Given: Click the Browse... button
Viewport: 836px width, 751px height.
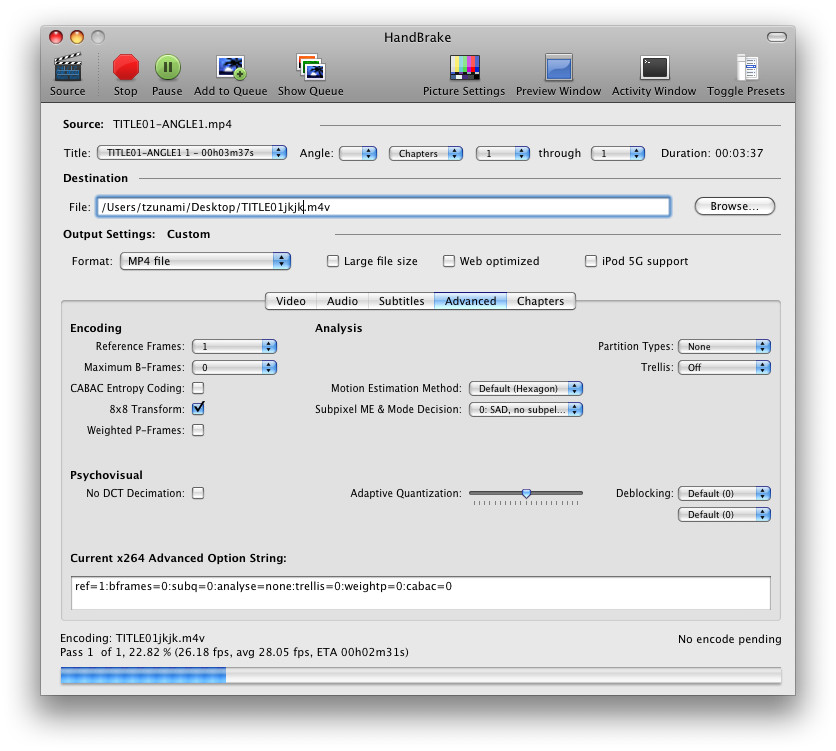Looking at the screenshot, I should (734, 206).
